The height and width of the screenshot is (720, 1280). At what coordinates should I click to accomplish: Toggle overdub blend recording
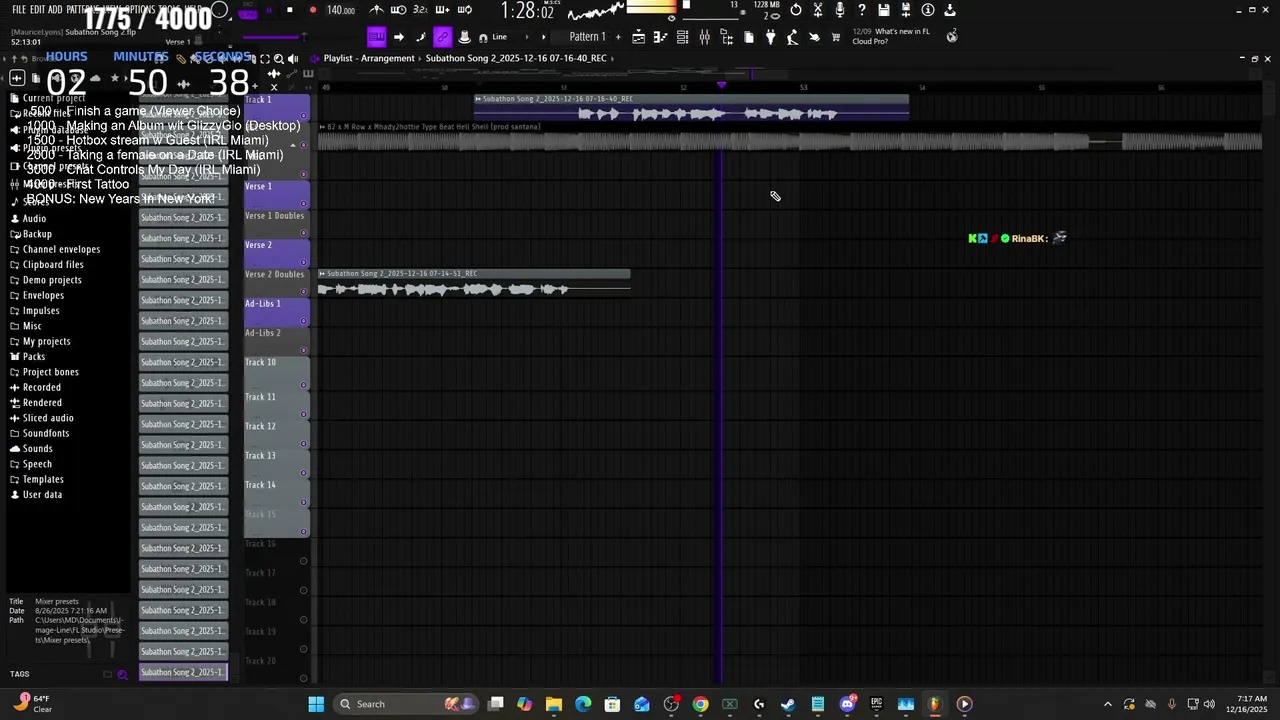point(442,10)
